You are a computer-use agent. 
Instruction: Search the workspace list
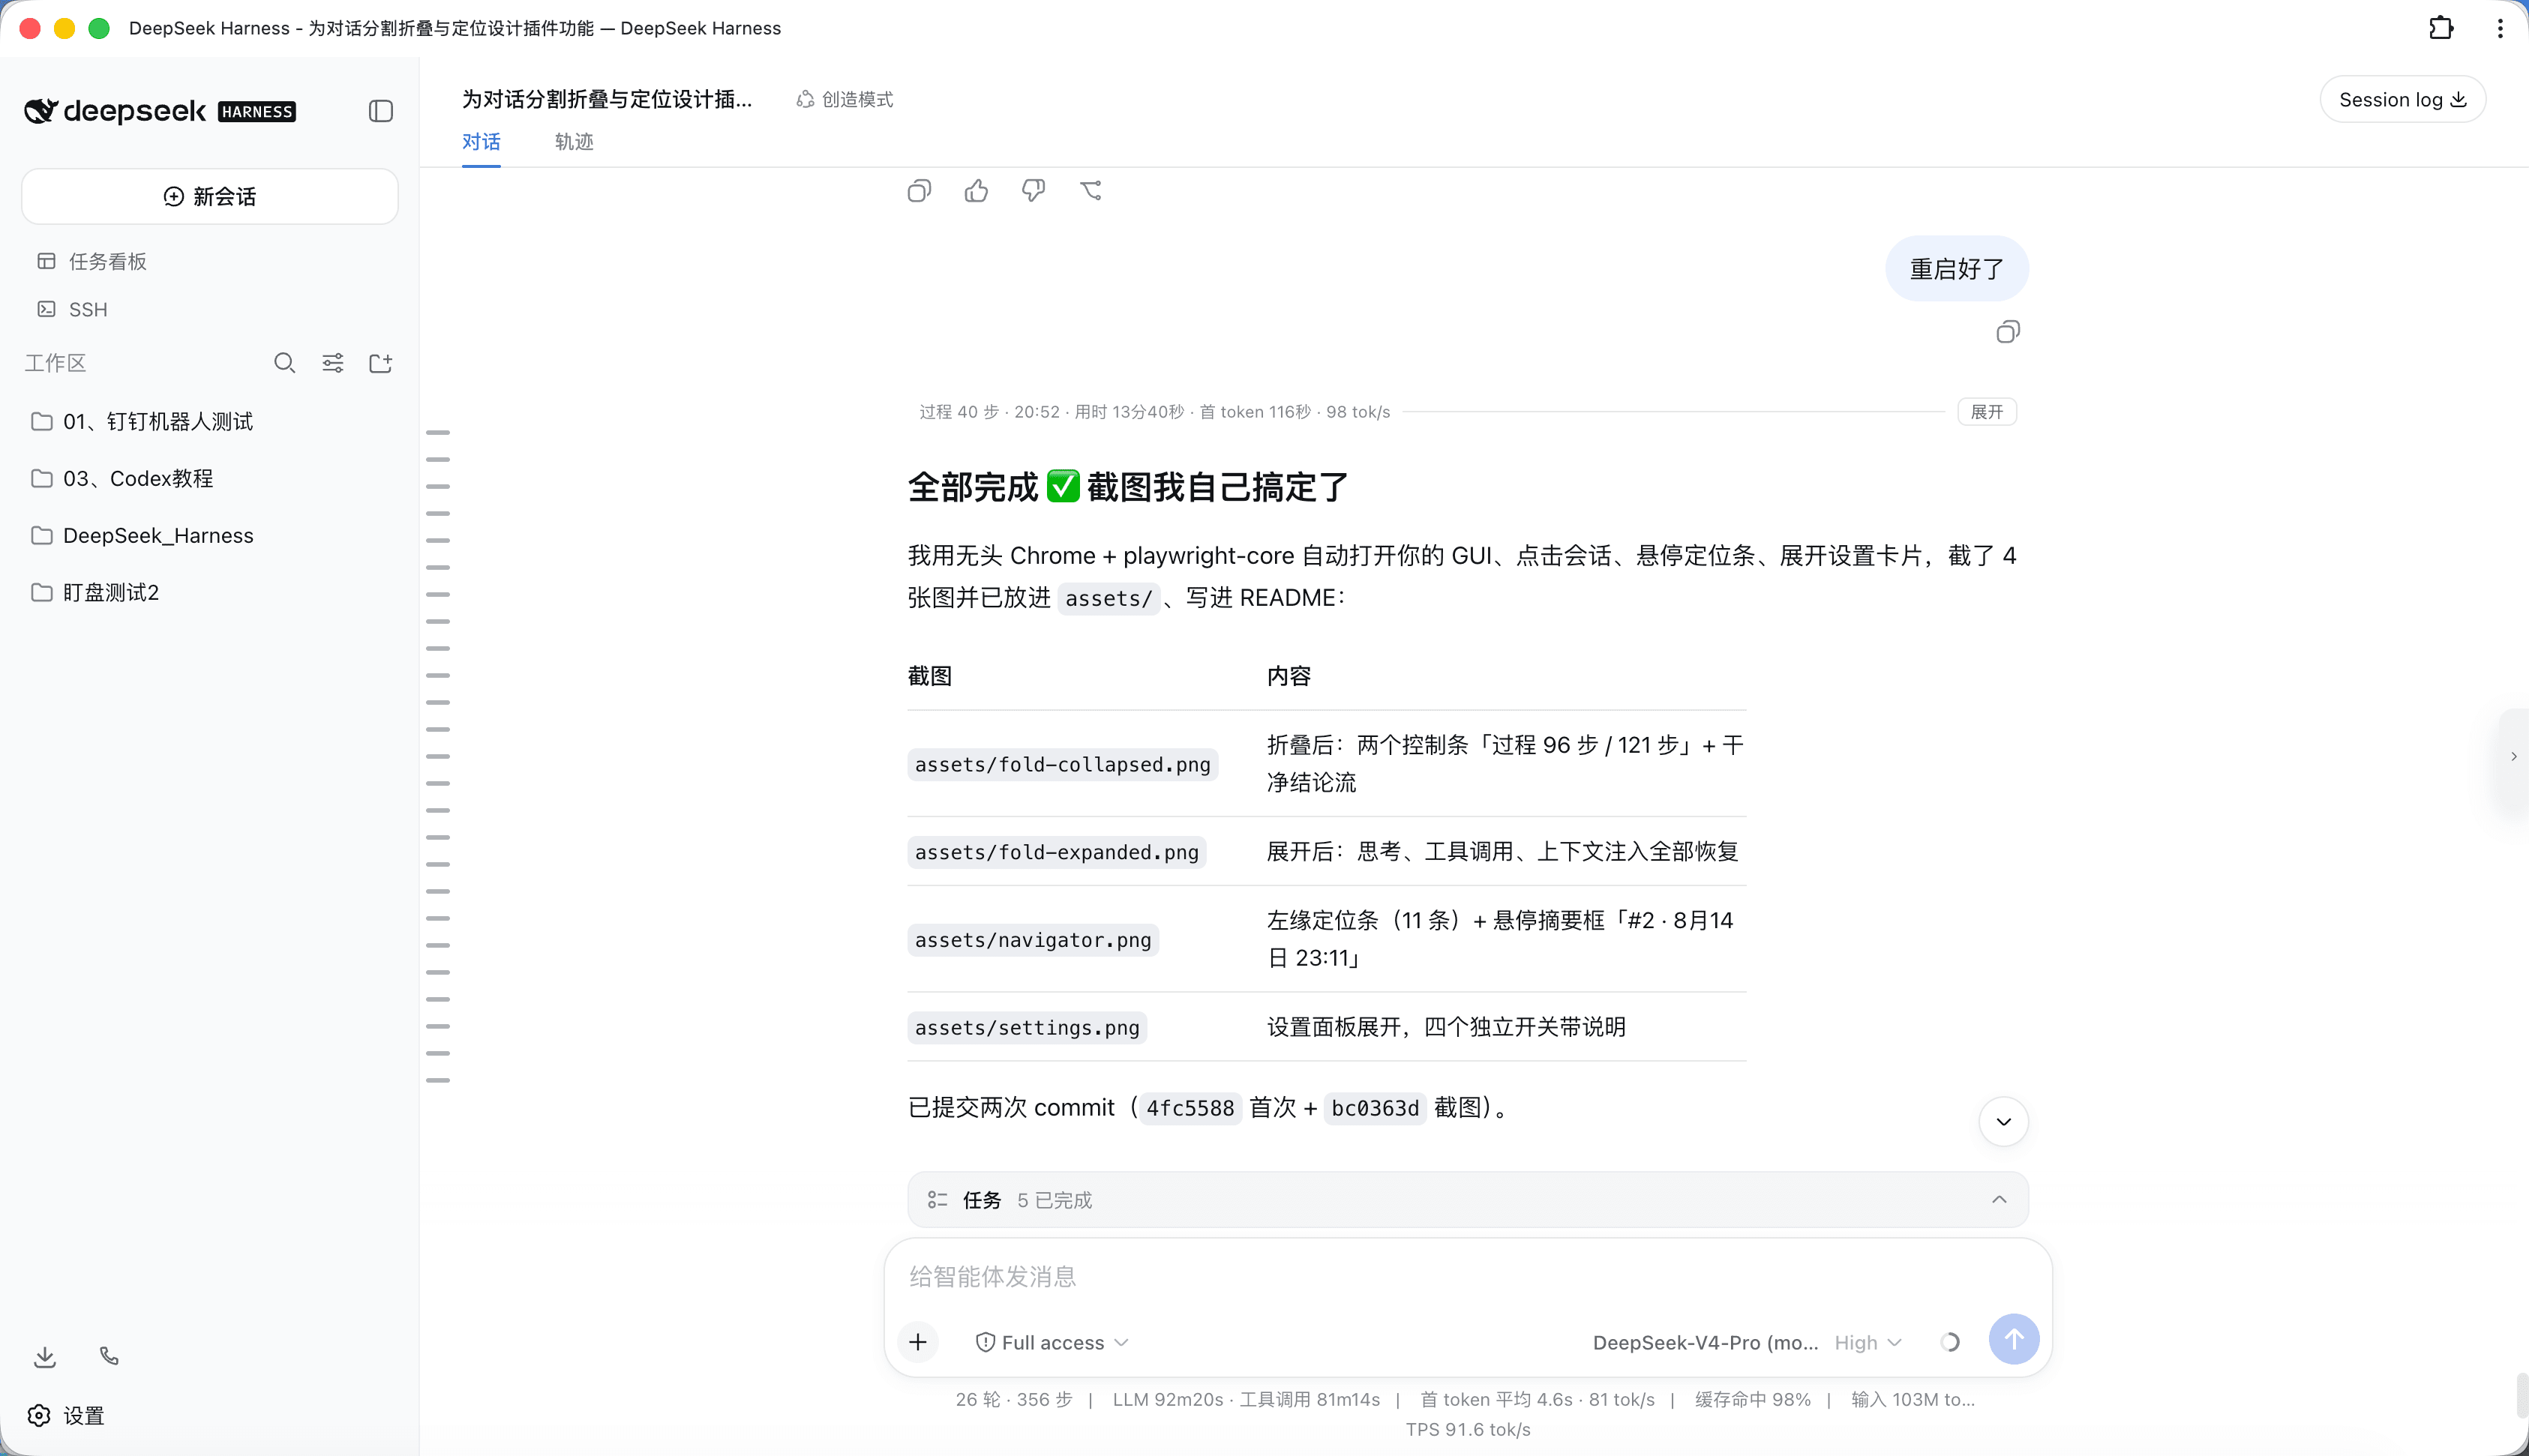point(284,363)
